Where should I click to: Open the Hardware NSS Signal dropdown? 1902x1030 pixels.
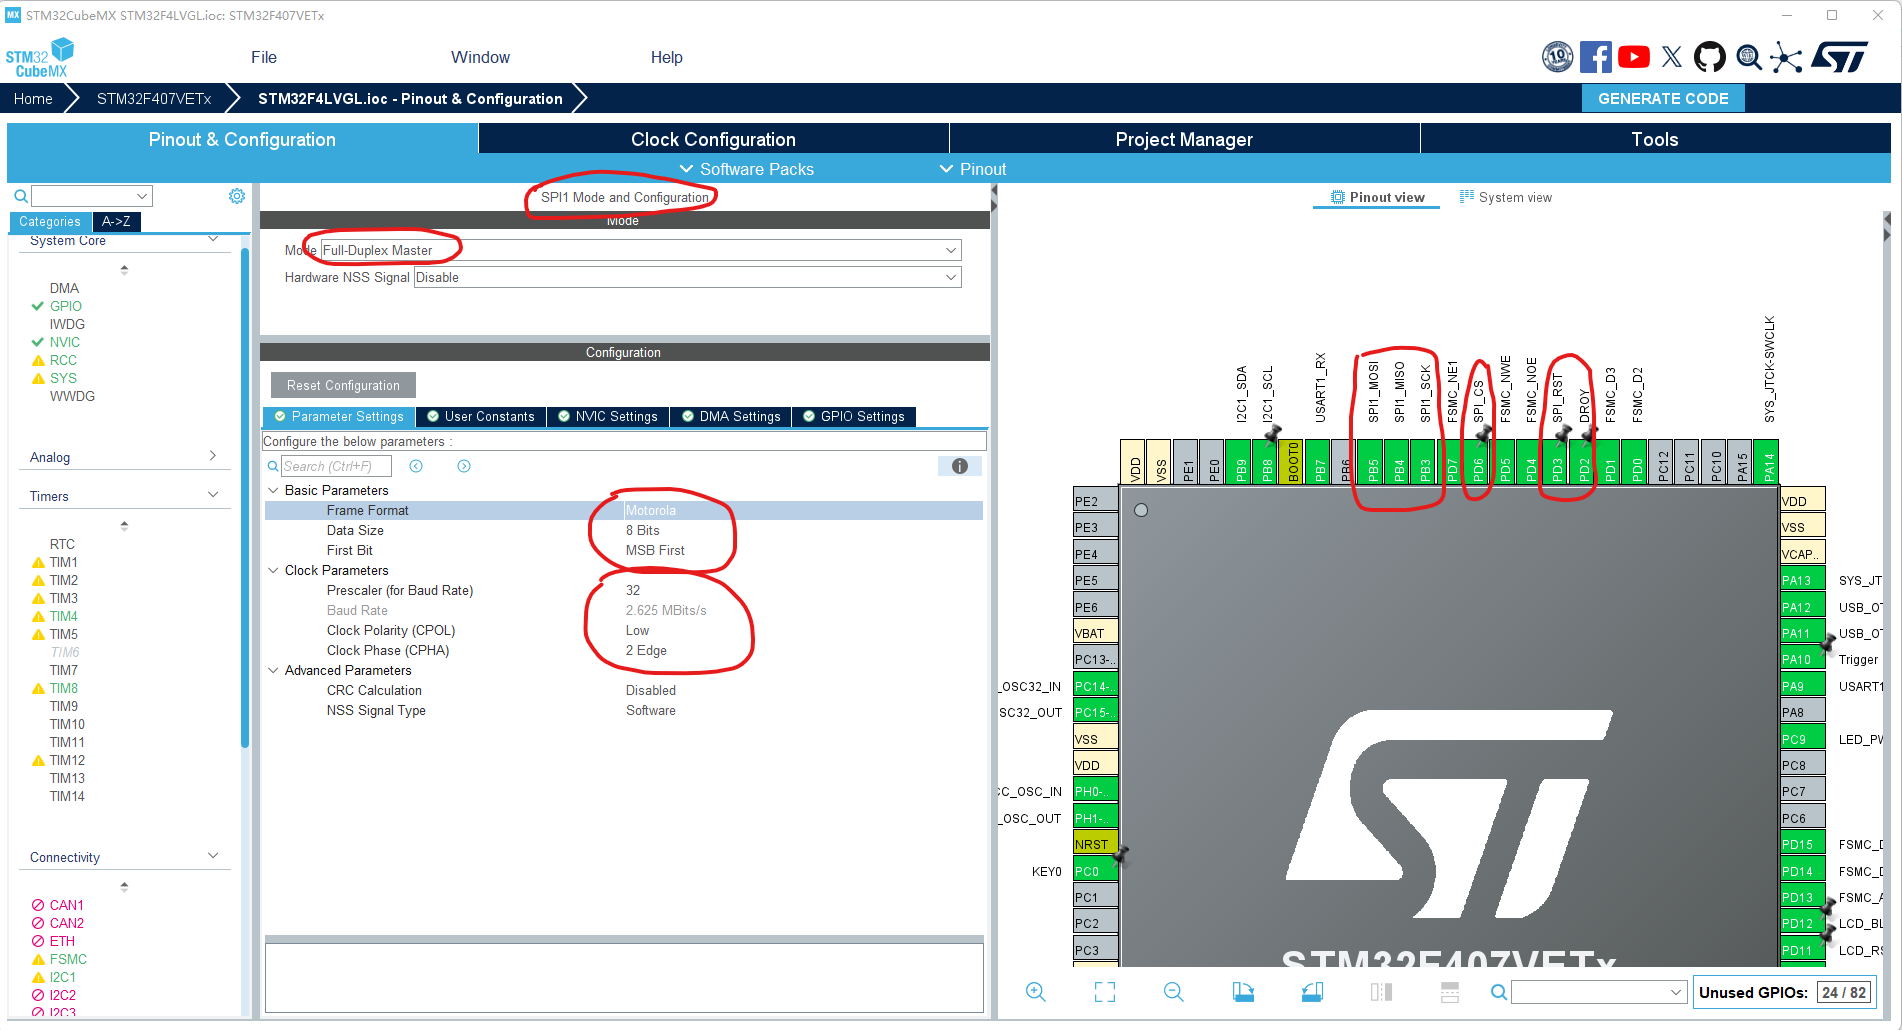pos(952,277)
